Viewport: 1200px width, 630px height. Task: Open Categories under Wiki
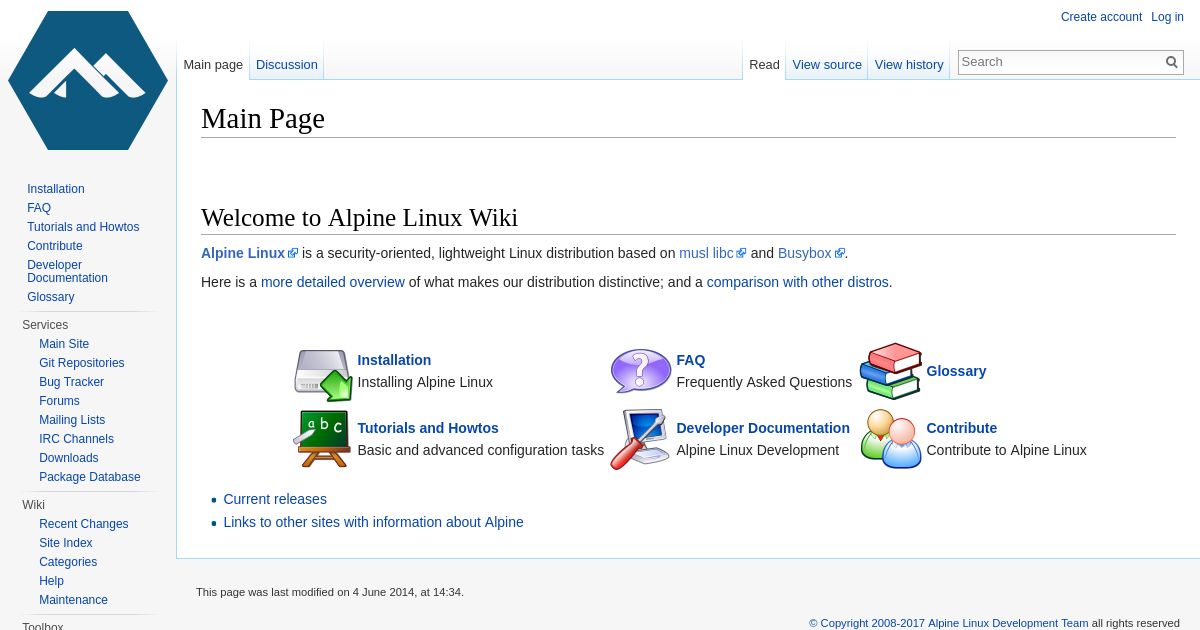point(68,562)
